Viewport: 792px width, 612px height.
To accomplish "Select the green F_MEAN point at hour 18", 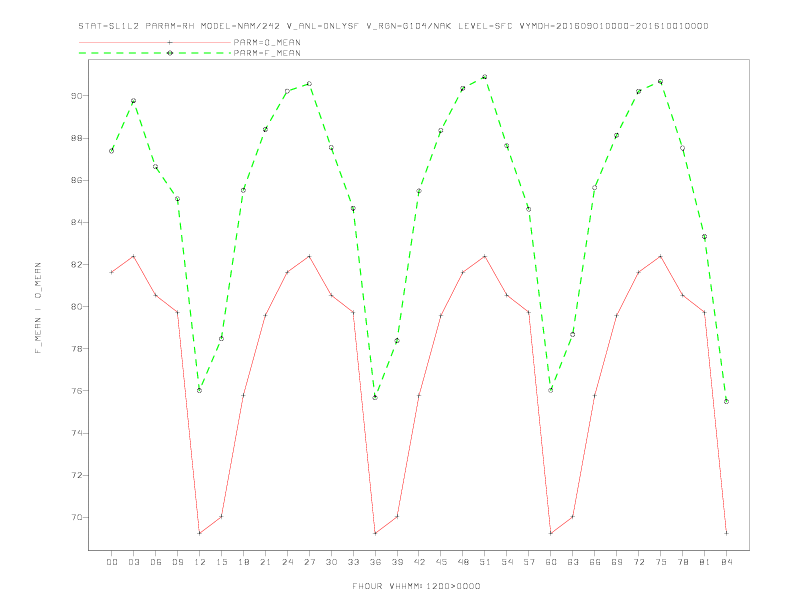I will [x=243, y=190].
